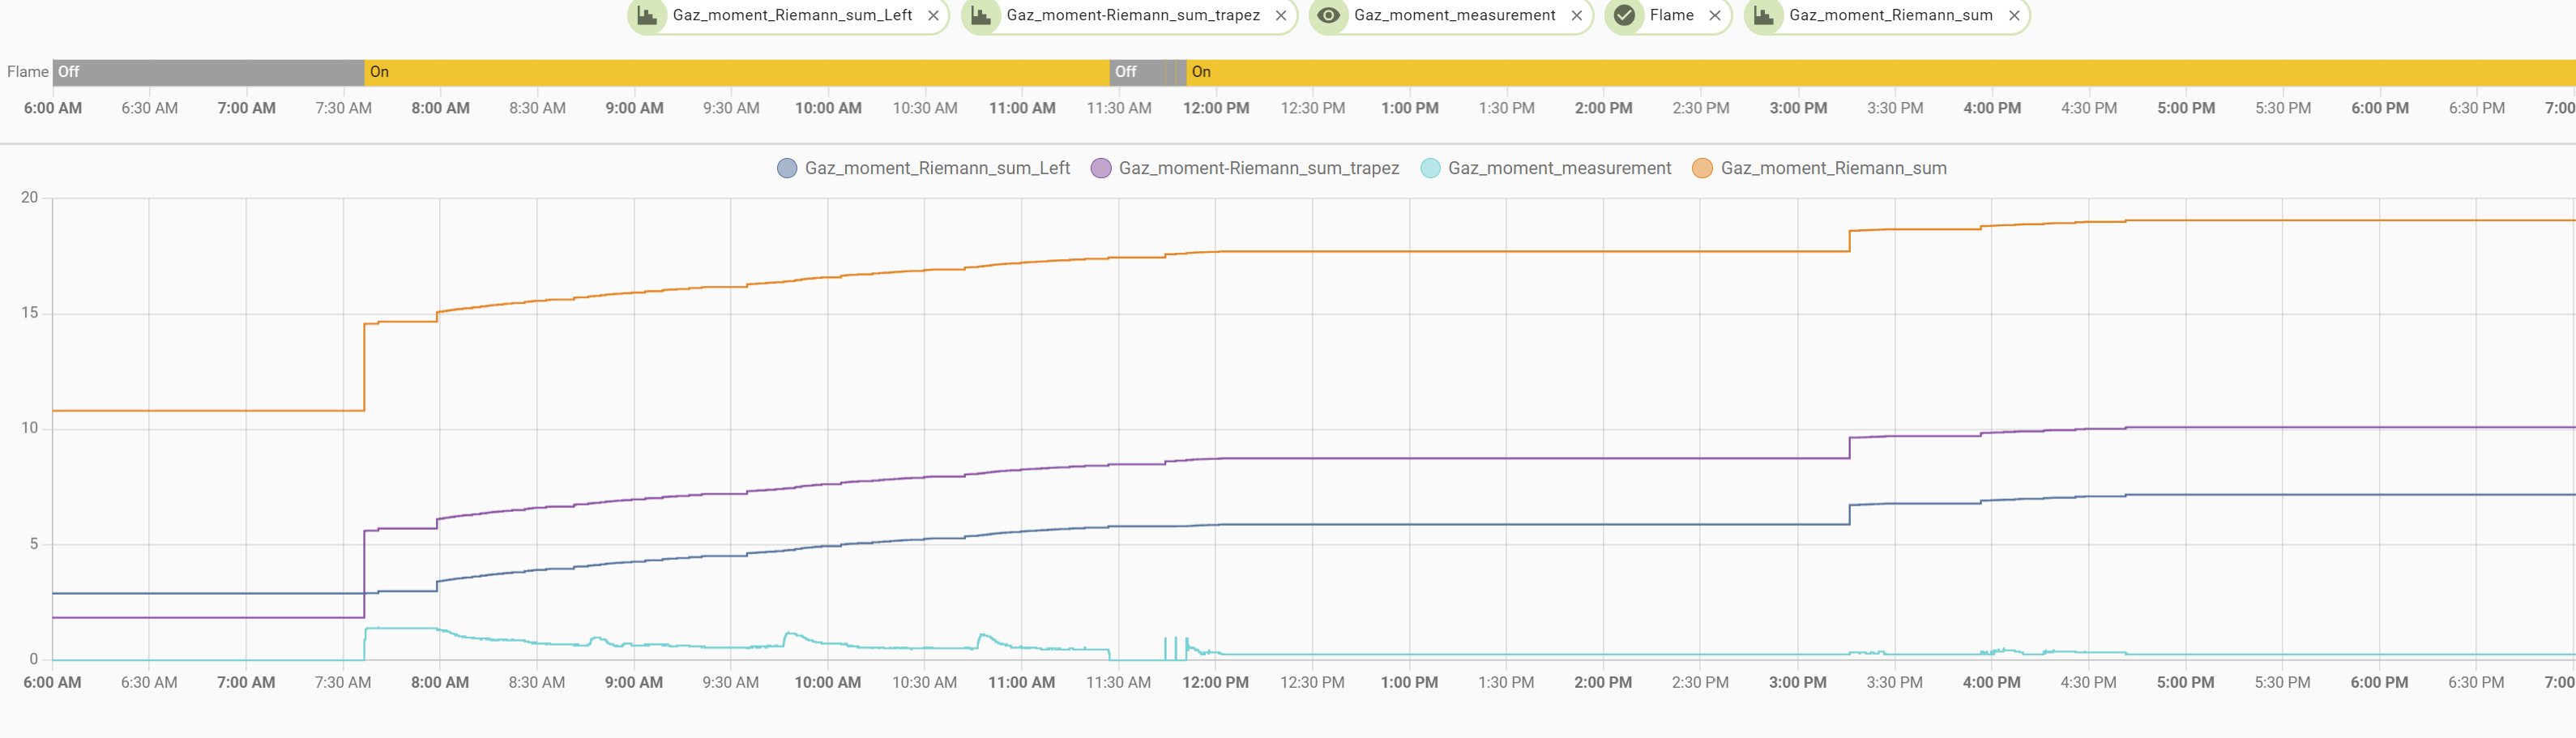Click 12:00 PM label on top time axis
Viewport: 2576px width, 738px height.
coord(1216,108)
